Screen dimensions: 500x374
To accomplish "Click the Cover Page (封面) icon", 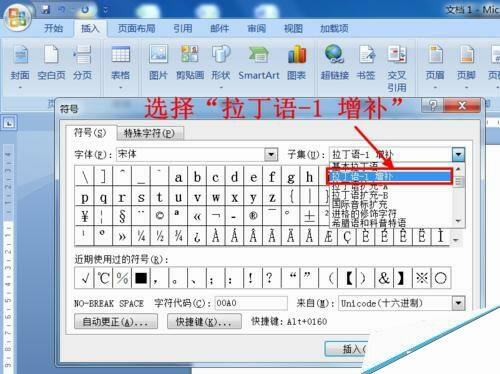I will click(20, 55).
